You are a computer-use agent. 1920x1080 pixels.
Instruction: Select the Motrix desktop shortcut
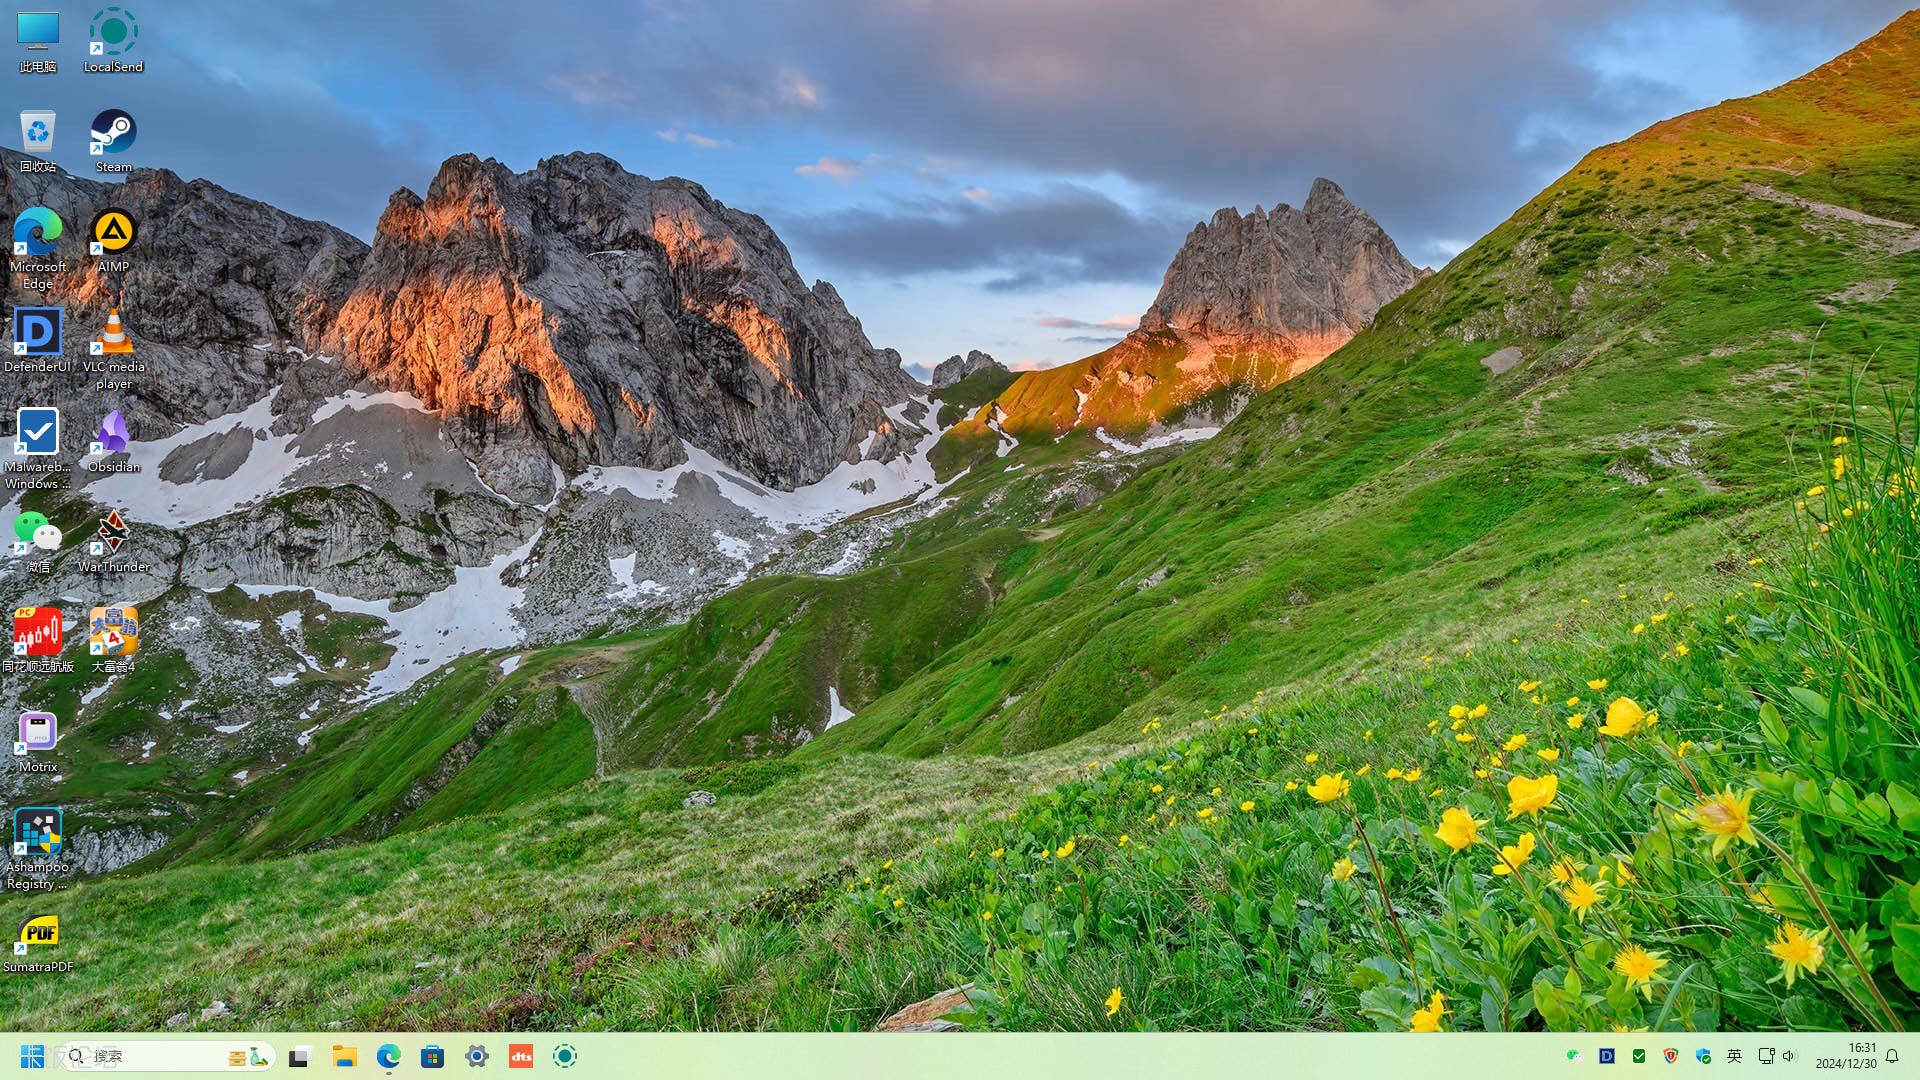click(x=38, y=741)
